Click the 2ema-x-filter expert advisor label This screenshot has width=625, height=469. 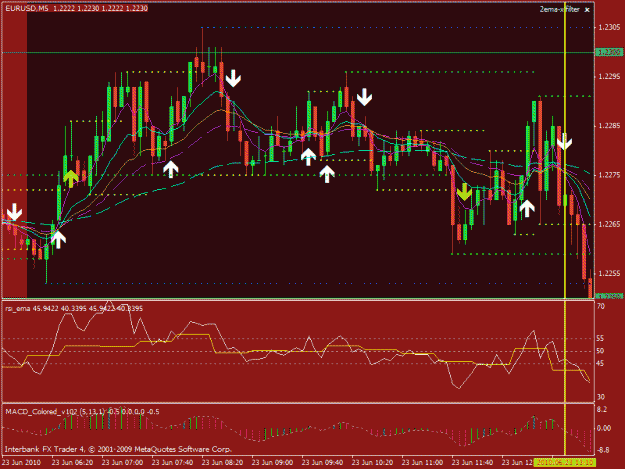(559, 10)
